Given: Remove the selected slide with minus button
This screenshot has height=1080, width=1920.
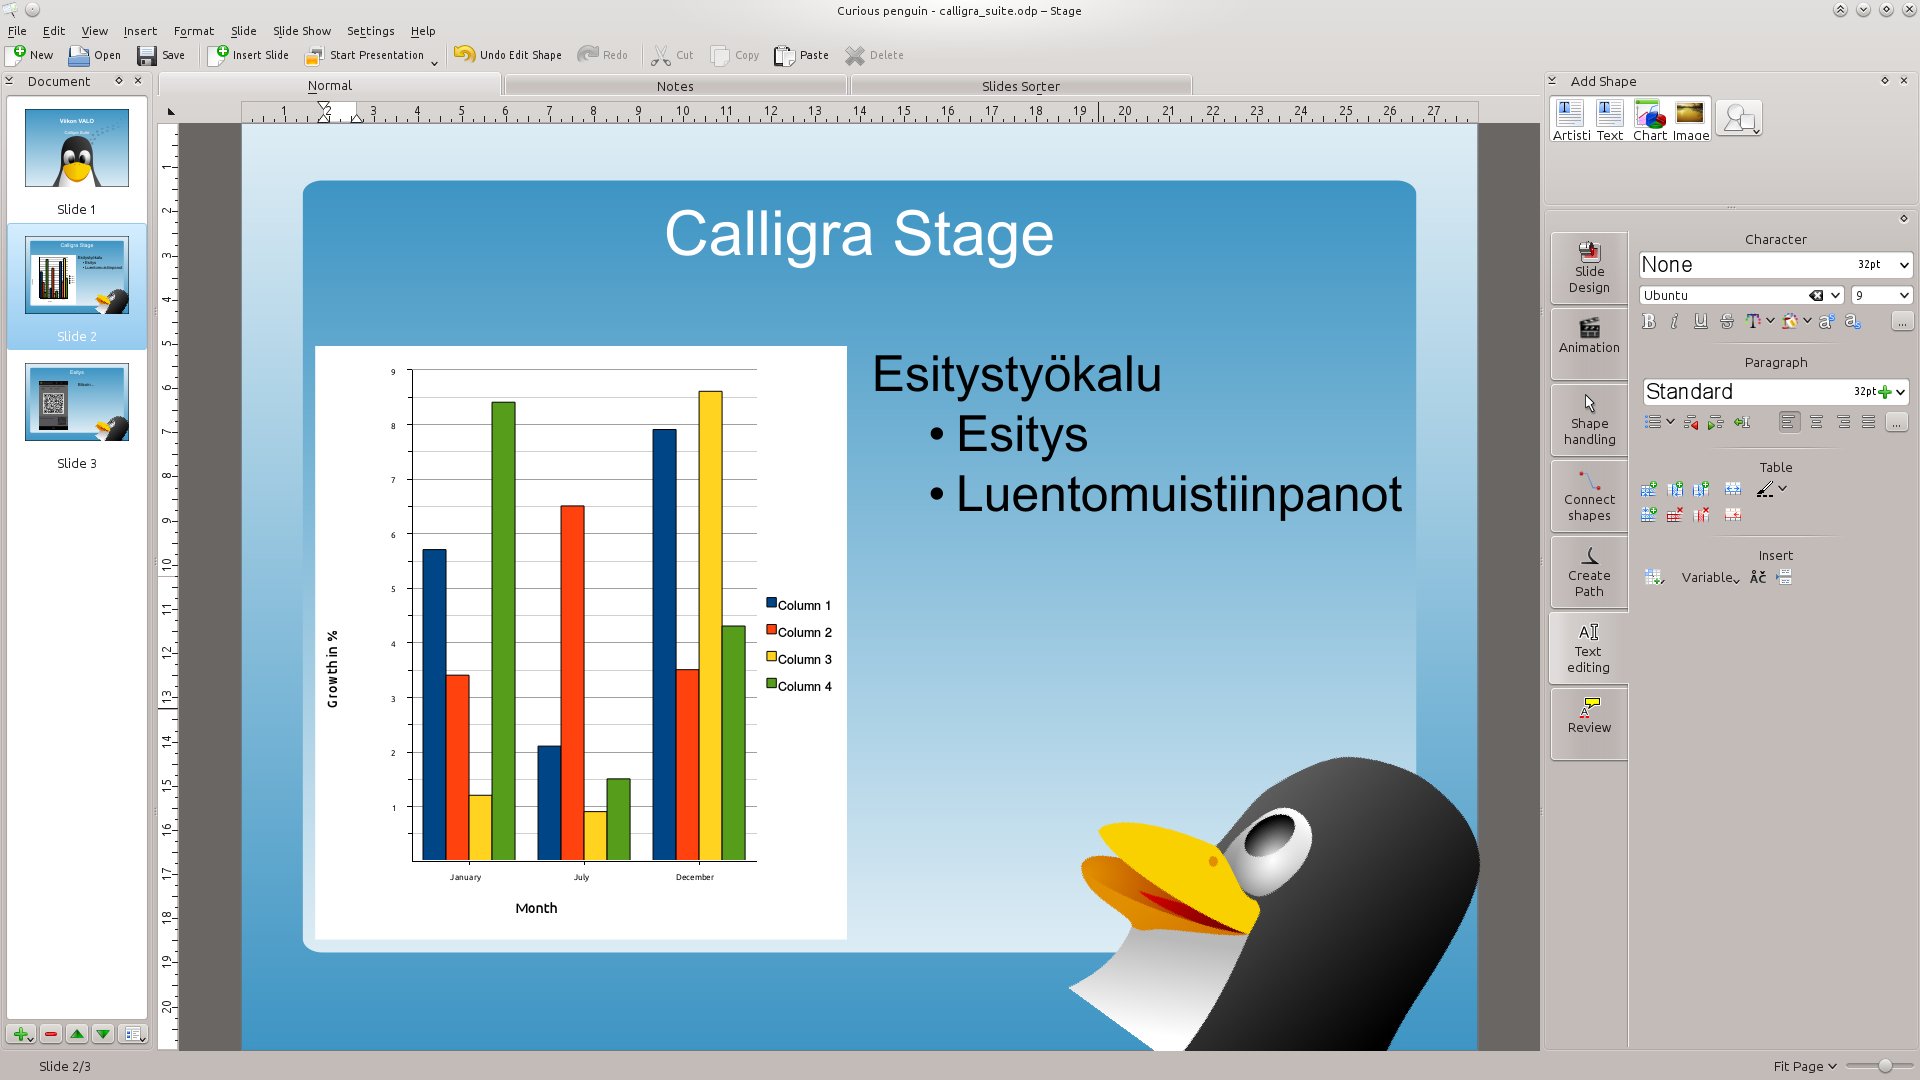Looking at the screenshot, I should 51,1034.
